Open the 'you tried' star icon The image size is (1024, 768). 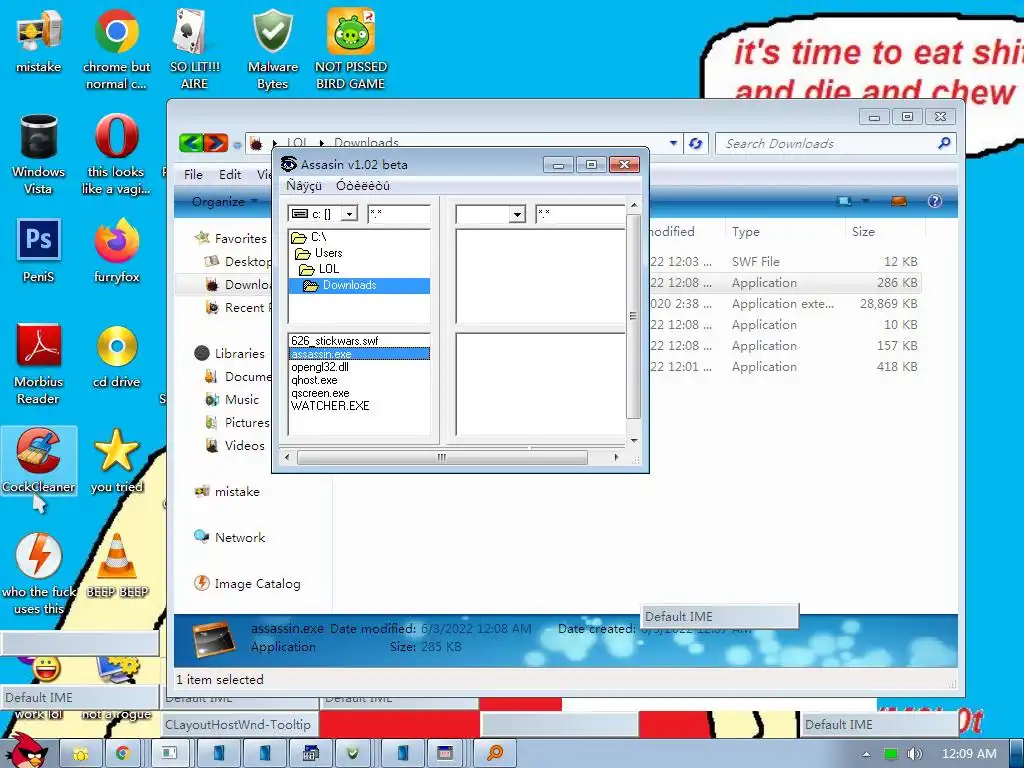116,461
